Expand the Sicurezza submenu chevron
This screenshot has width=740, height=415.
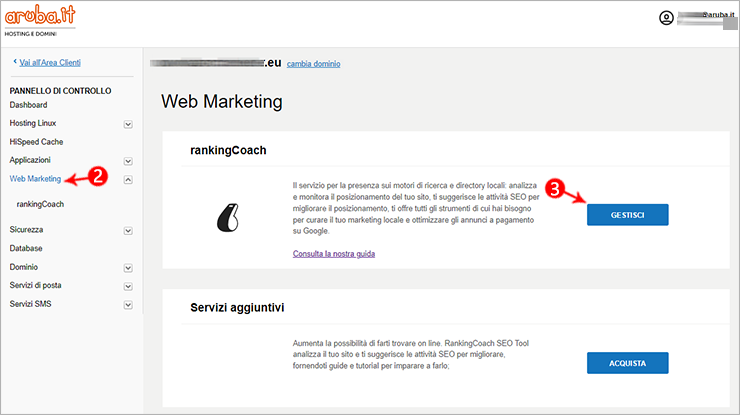128,230
